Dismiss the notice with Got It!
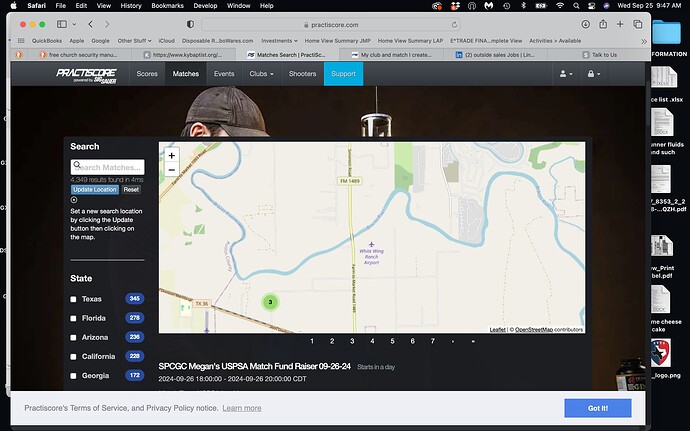690x431 pixels. (598, 408)
